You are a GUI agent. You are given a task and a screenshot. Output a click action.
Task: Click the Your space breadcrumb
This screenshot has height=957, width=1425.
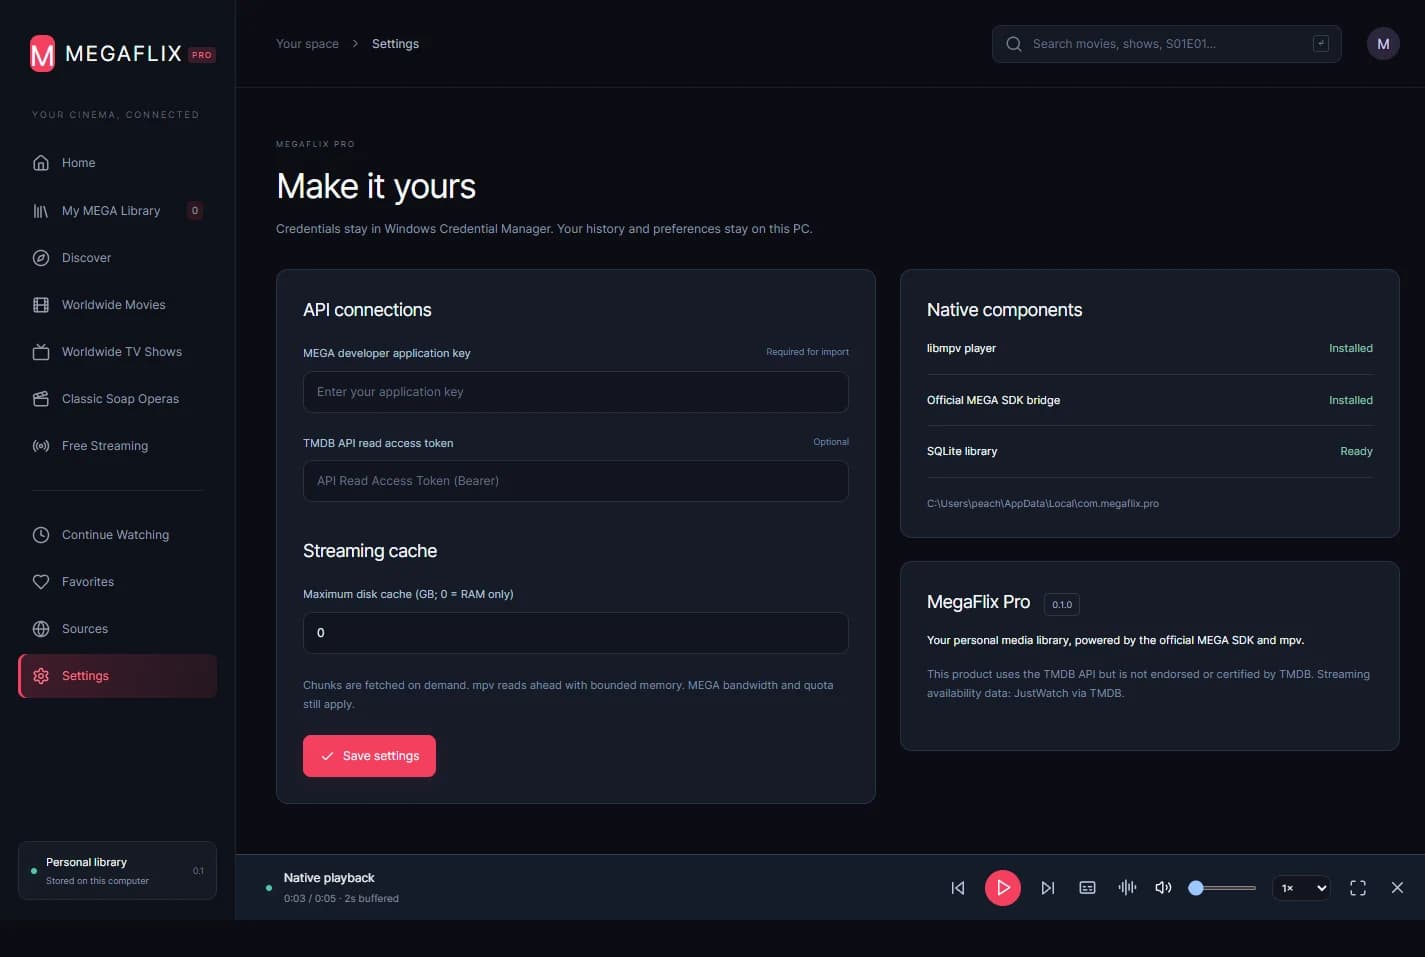[307, 44]
